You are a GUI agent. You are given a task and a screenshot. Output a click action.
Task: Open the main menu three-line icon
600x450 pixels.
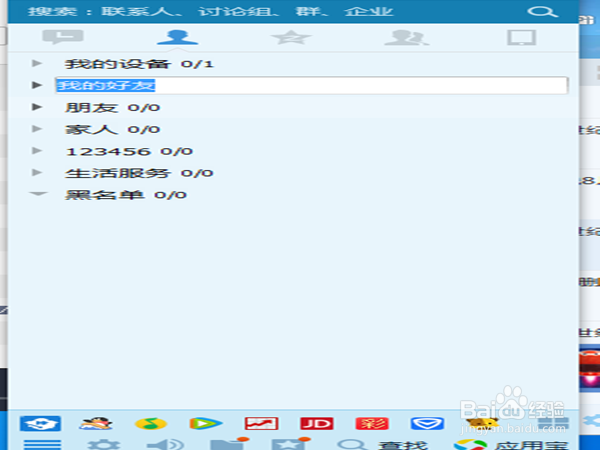42,445
